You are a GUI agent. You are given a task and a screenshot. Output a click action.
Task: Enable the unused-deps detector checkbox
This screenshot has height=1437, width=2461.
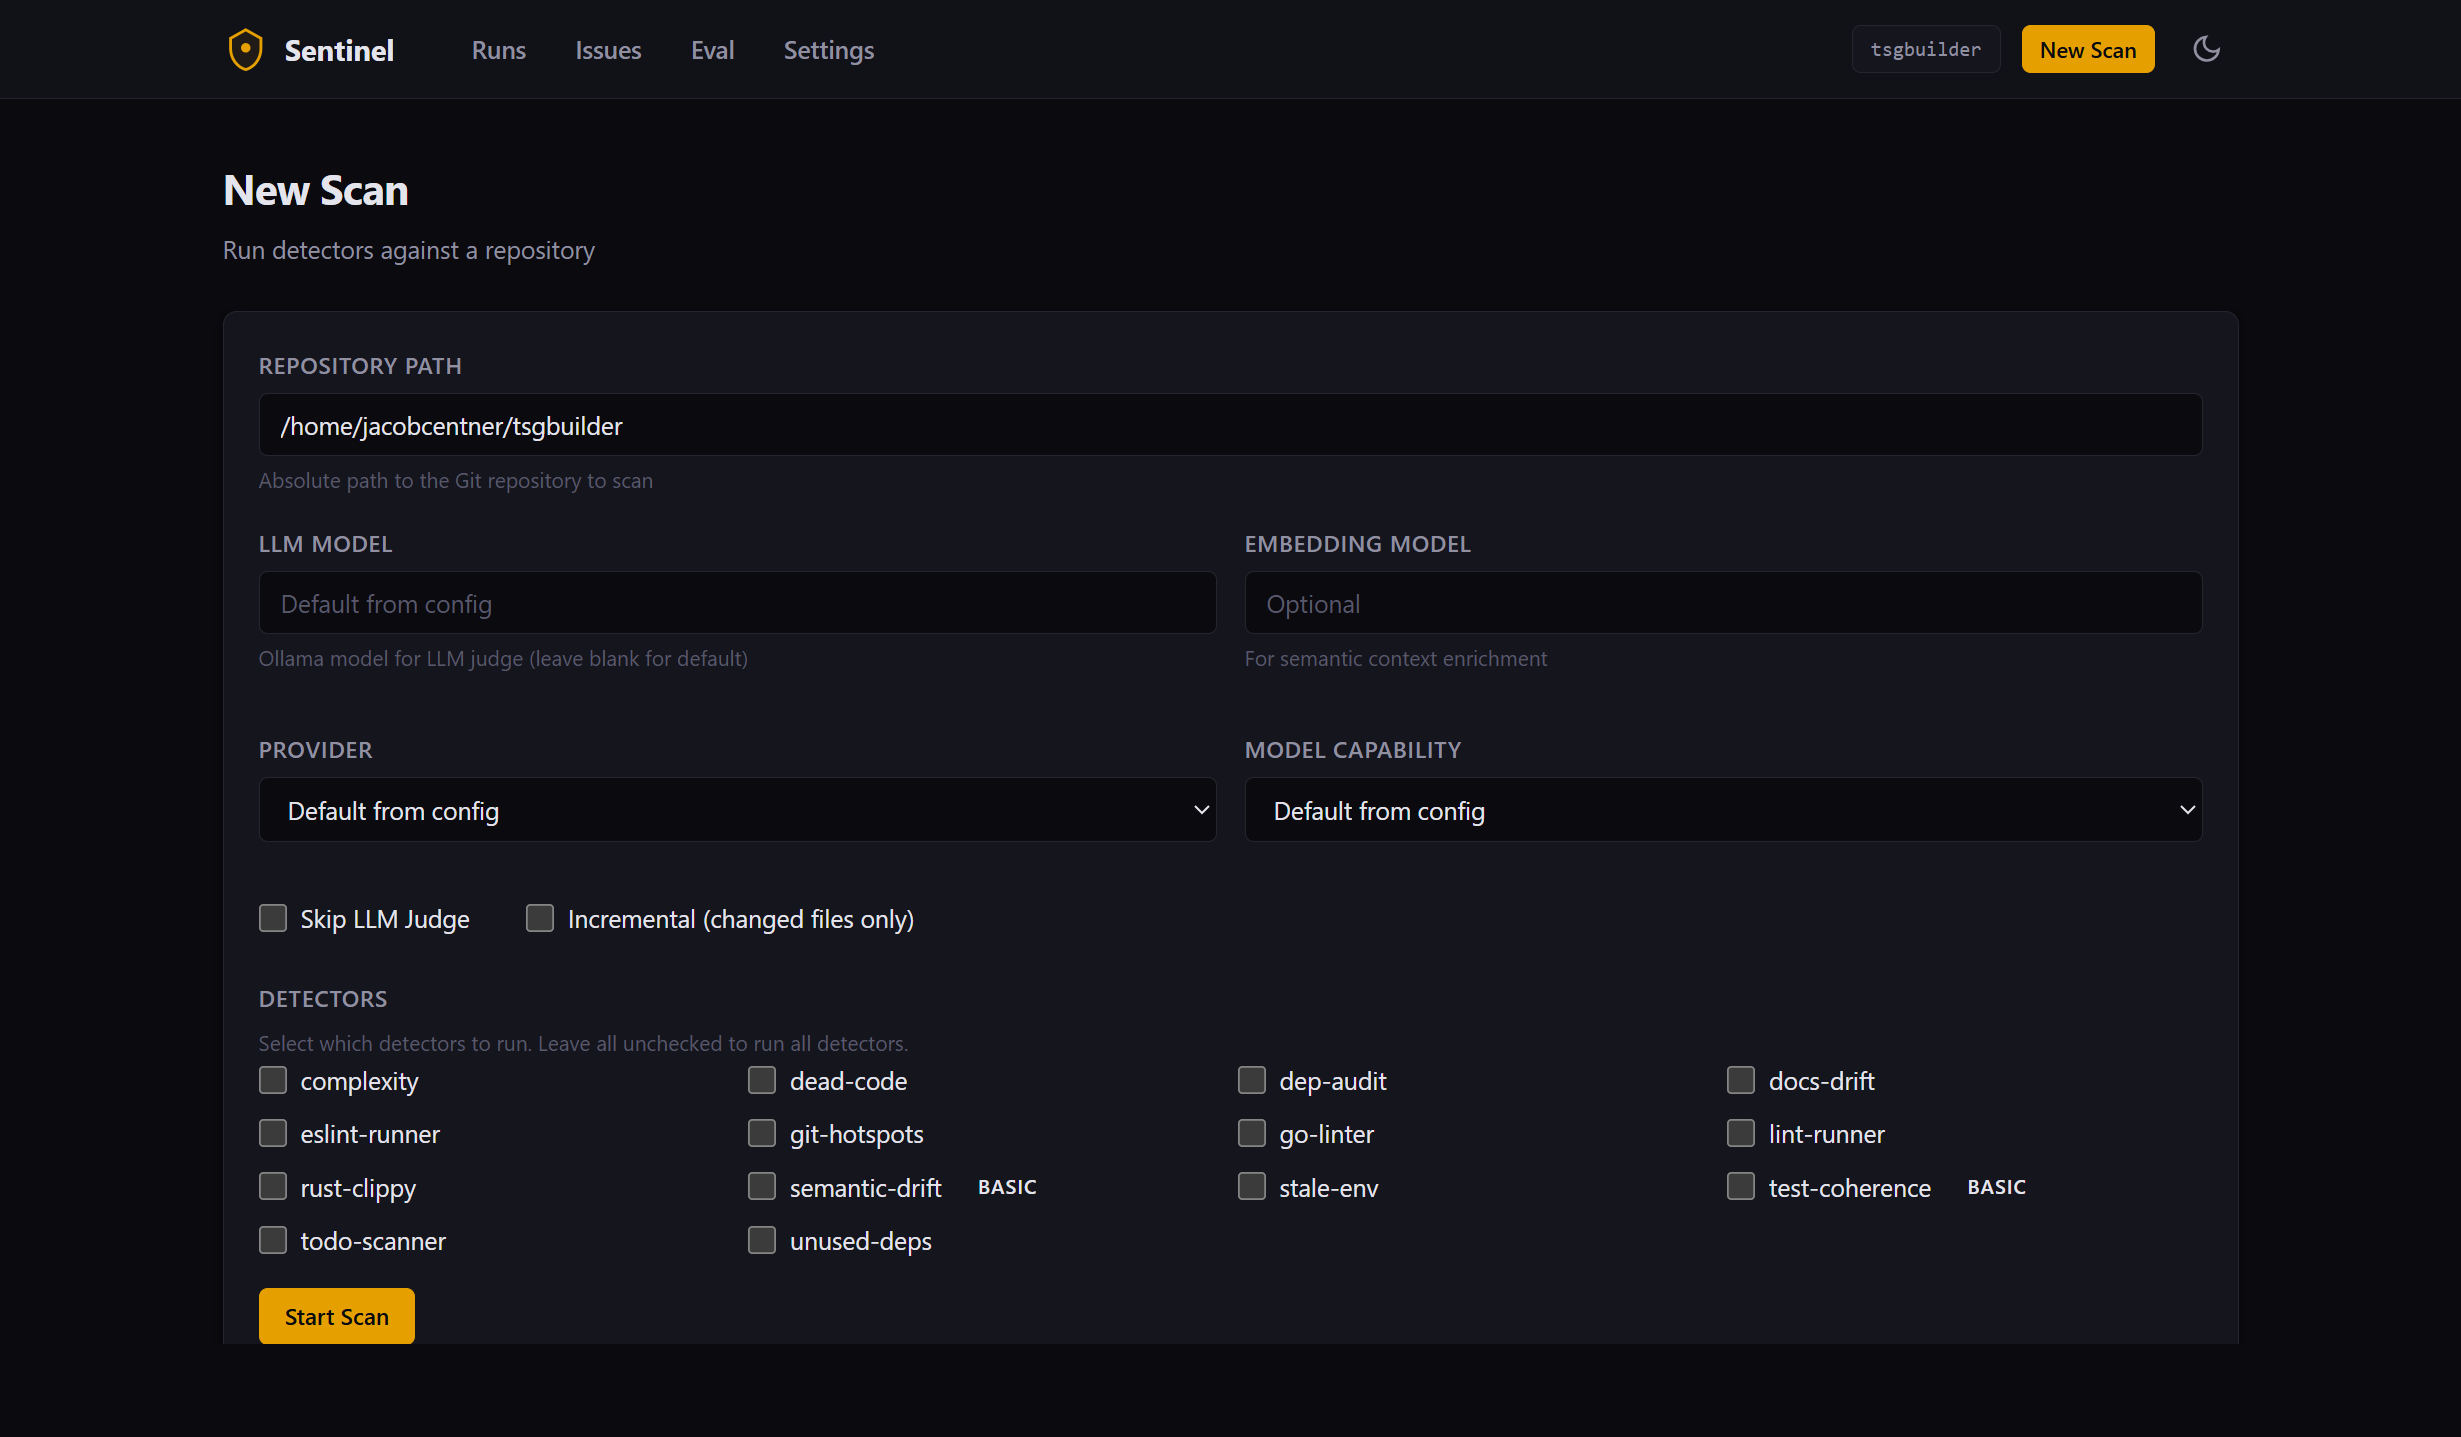[x=762, y=1240]
